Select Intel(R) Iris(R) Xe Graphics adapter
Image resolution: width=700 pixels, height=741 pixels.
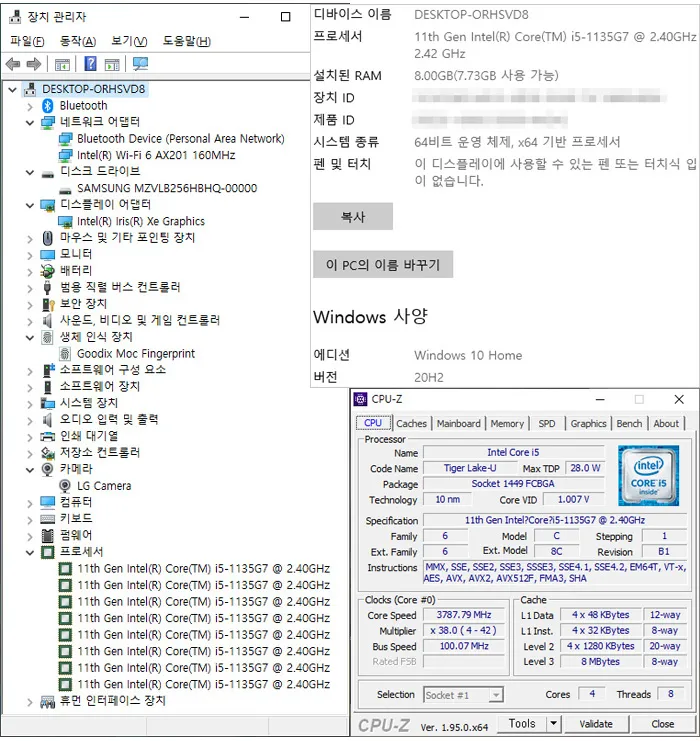click(x=141, y=221)
